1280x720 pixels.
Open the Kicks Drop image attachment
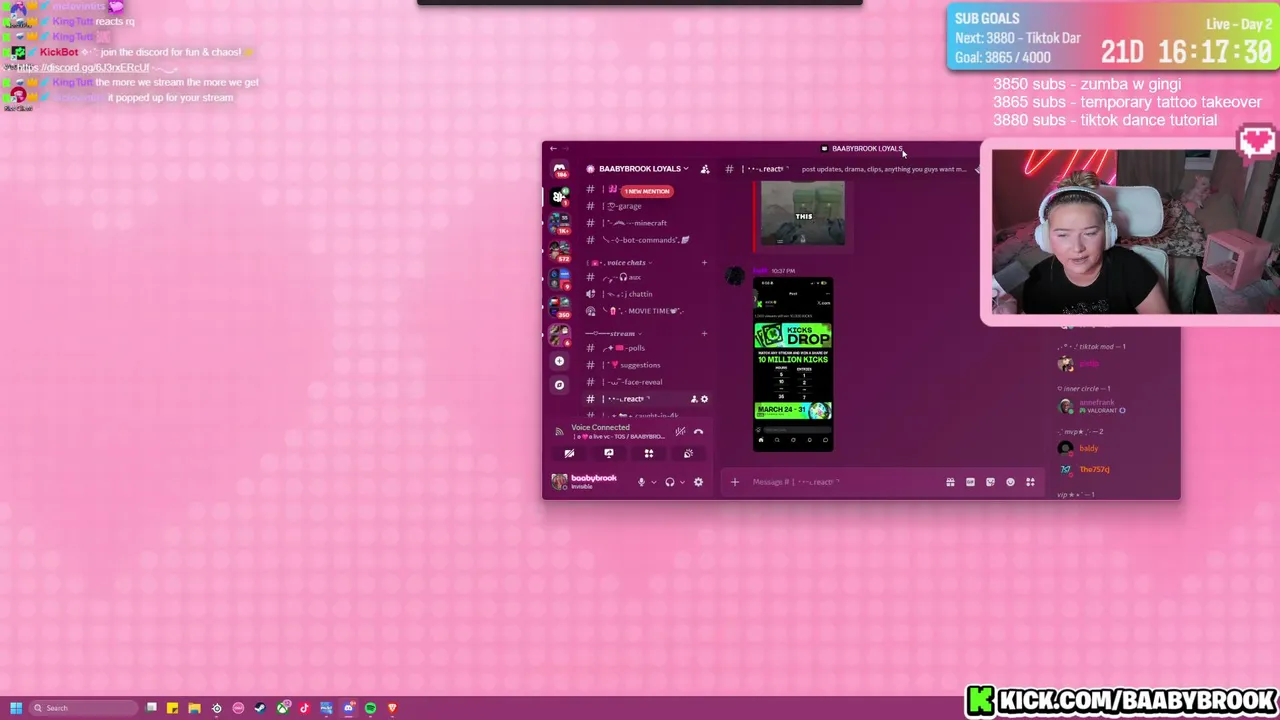(793, 365)
